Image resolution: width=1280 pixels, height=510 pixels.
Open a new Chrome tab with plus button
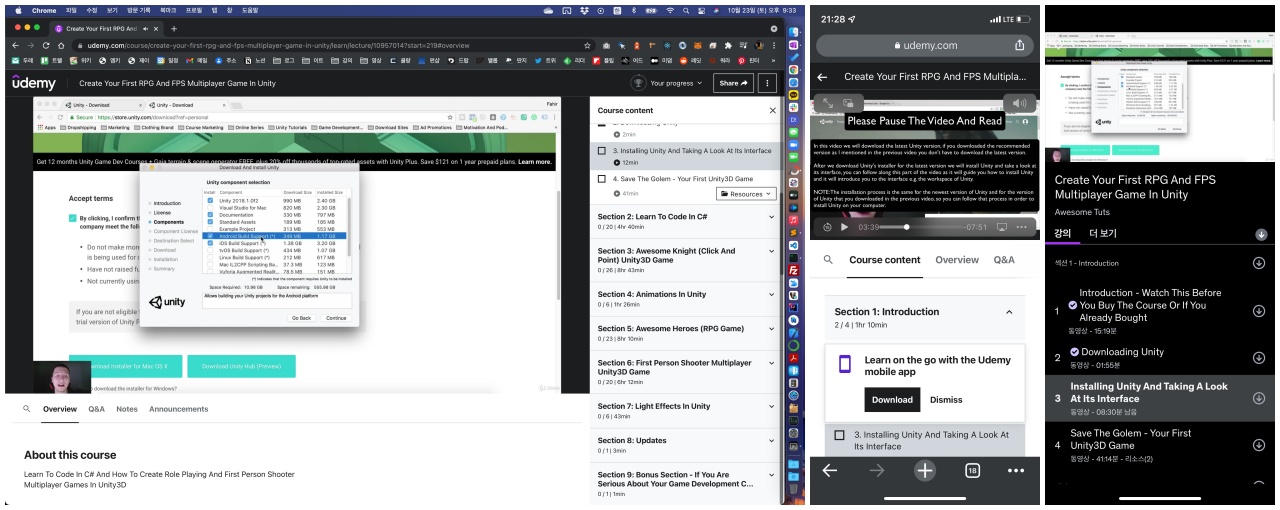pyautogui.click(x=173, y=29)
